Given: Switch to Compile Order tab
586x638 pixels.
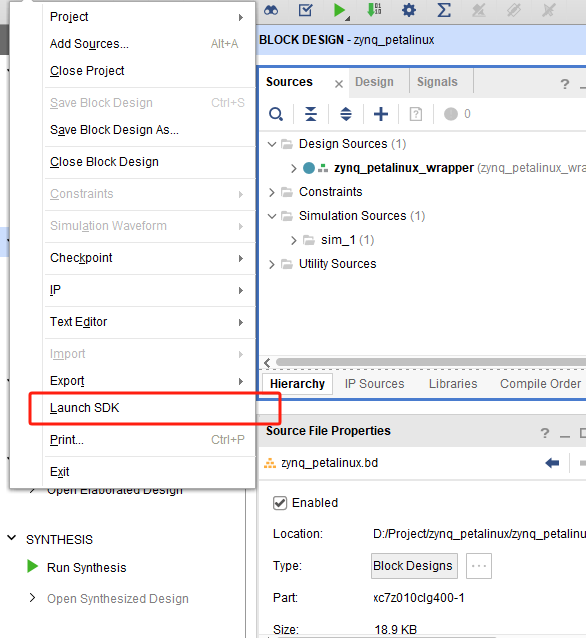Looking at the screenshot, I should point(540,384).
